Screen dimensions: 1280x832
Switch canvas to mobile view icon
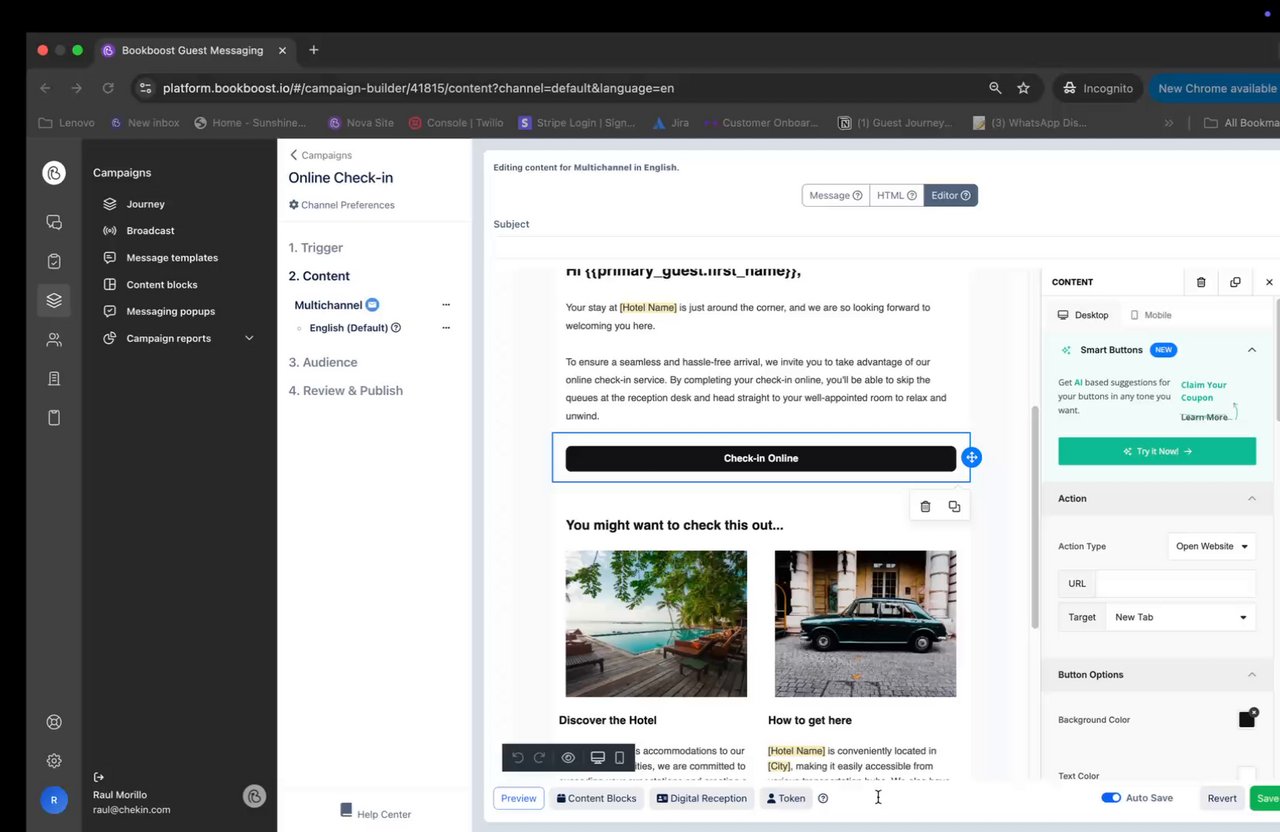tap(620, 758)
